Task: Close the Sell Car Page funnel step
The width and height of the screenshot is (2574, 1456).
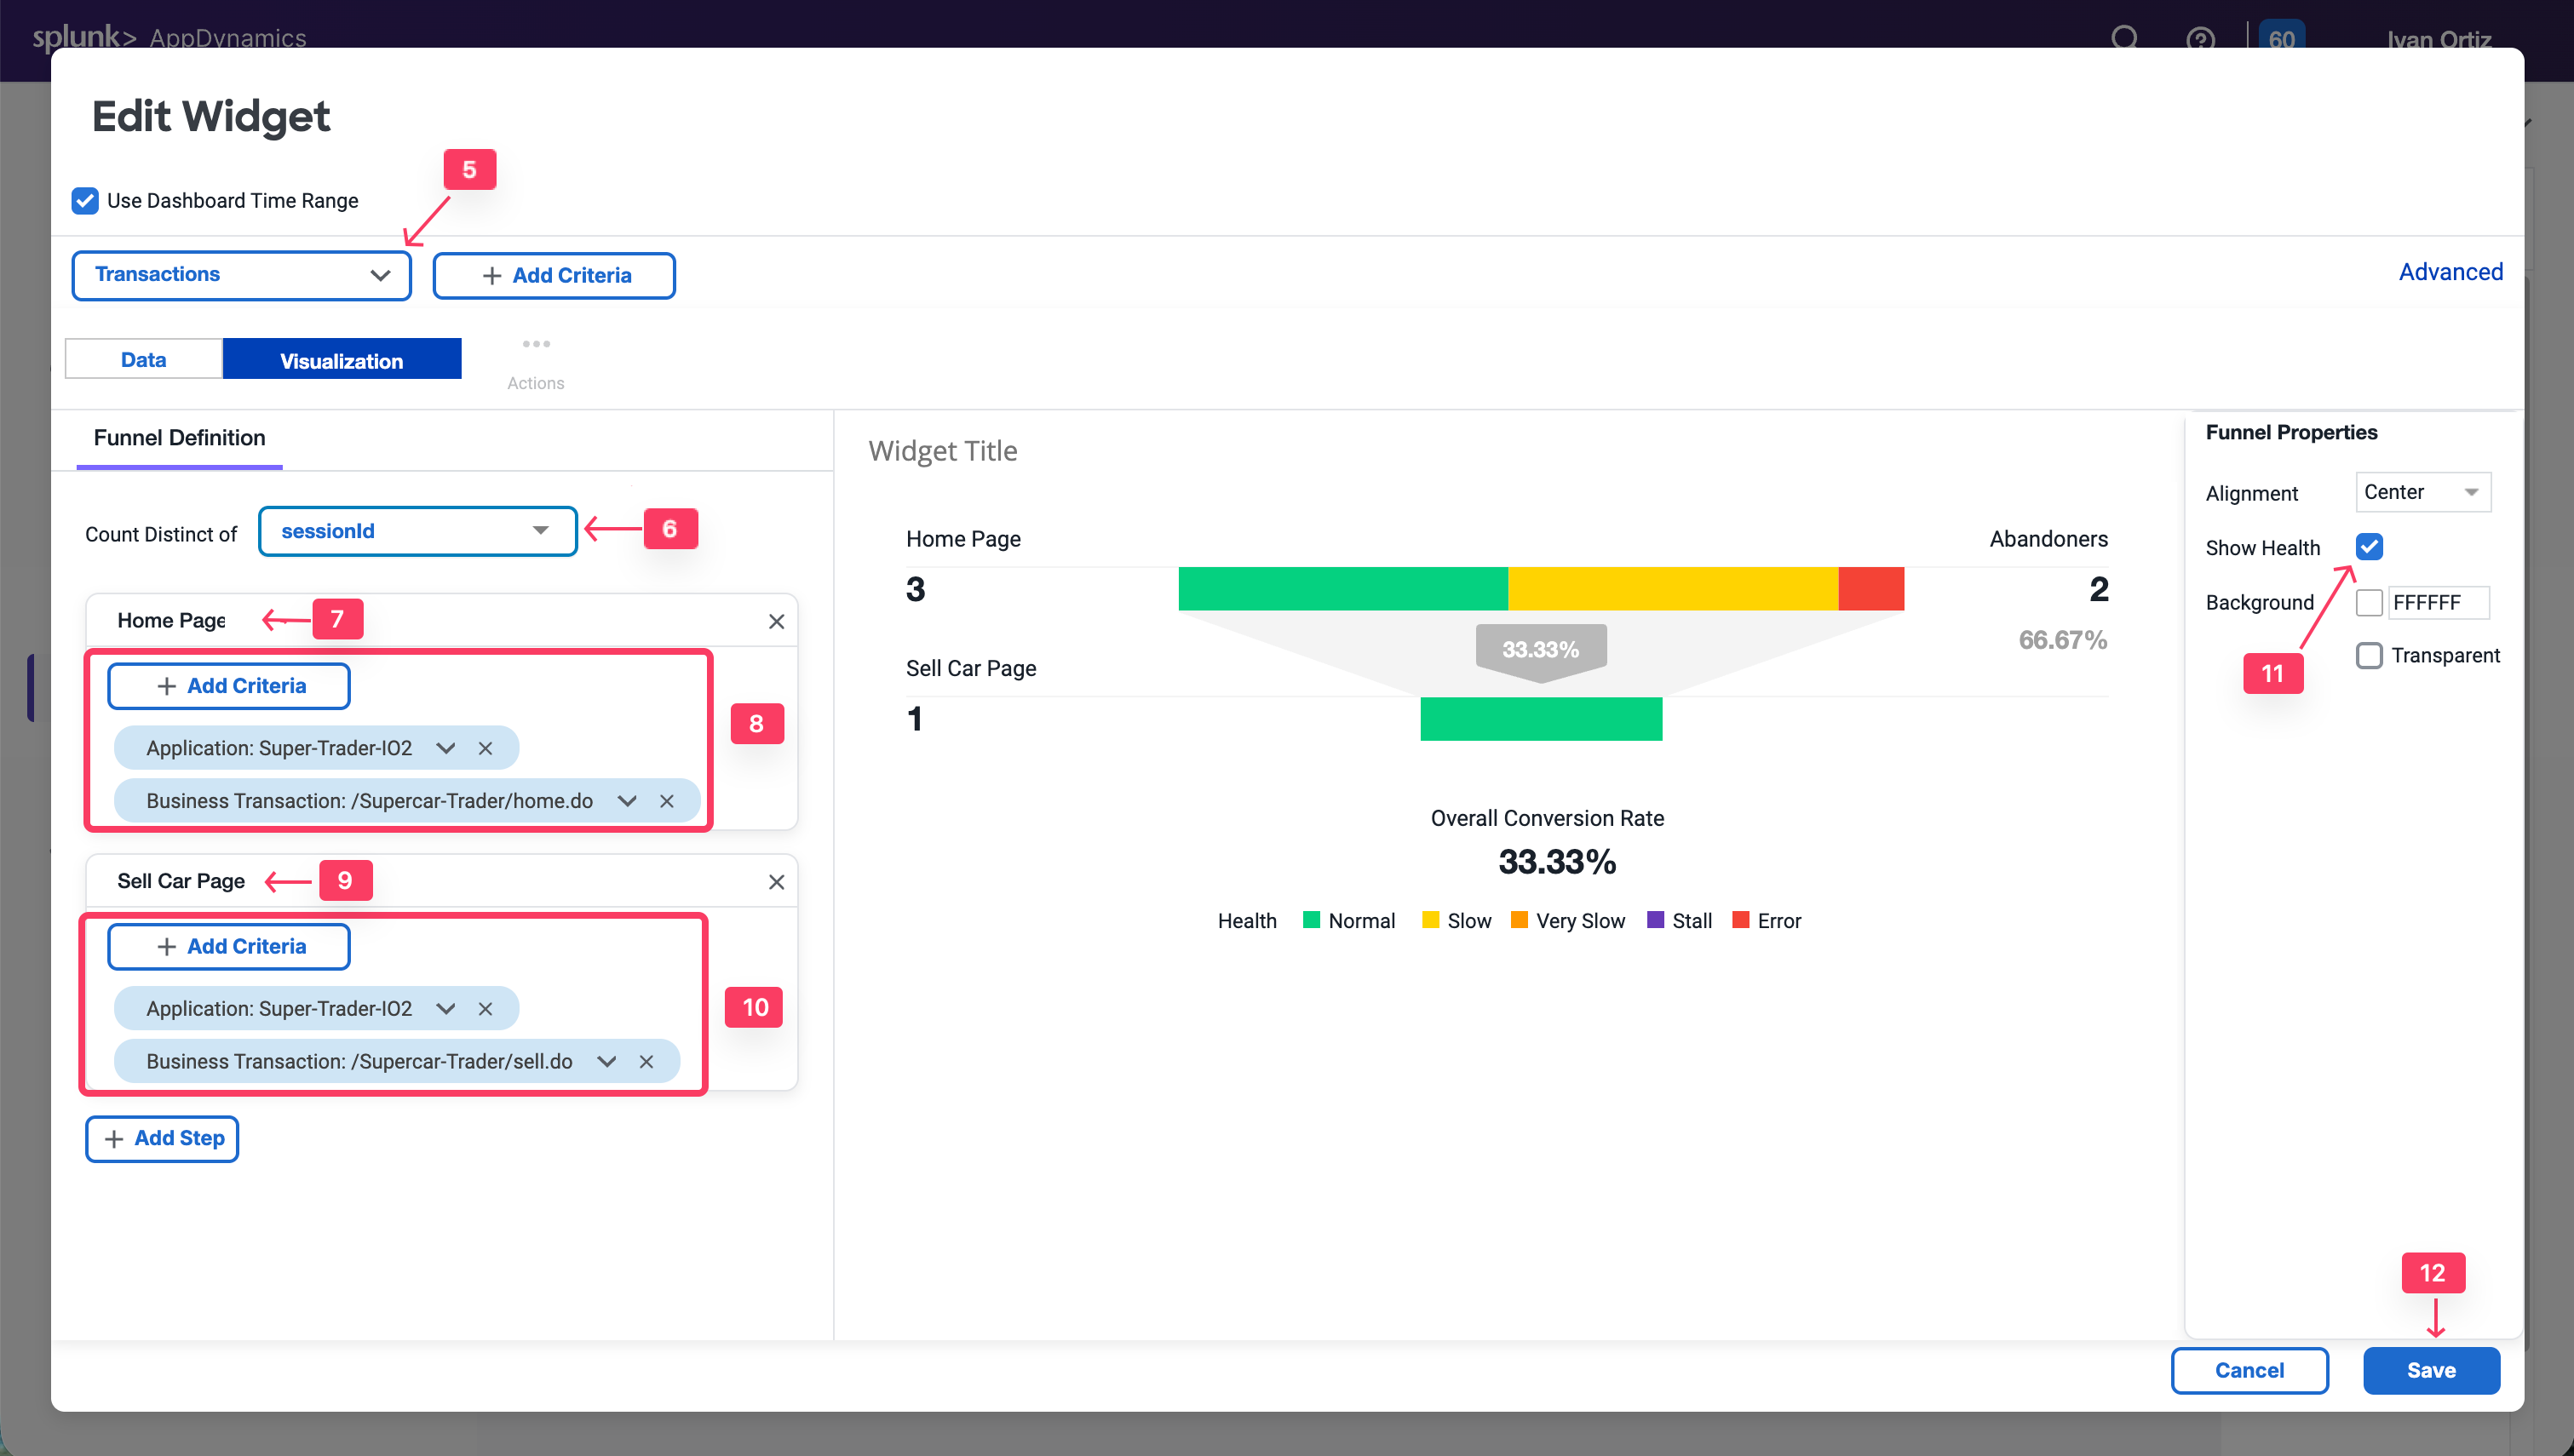Action: coord(777,881)
